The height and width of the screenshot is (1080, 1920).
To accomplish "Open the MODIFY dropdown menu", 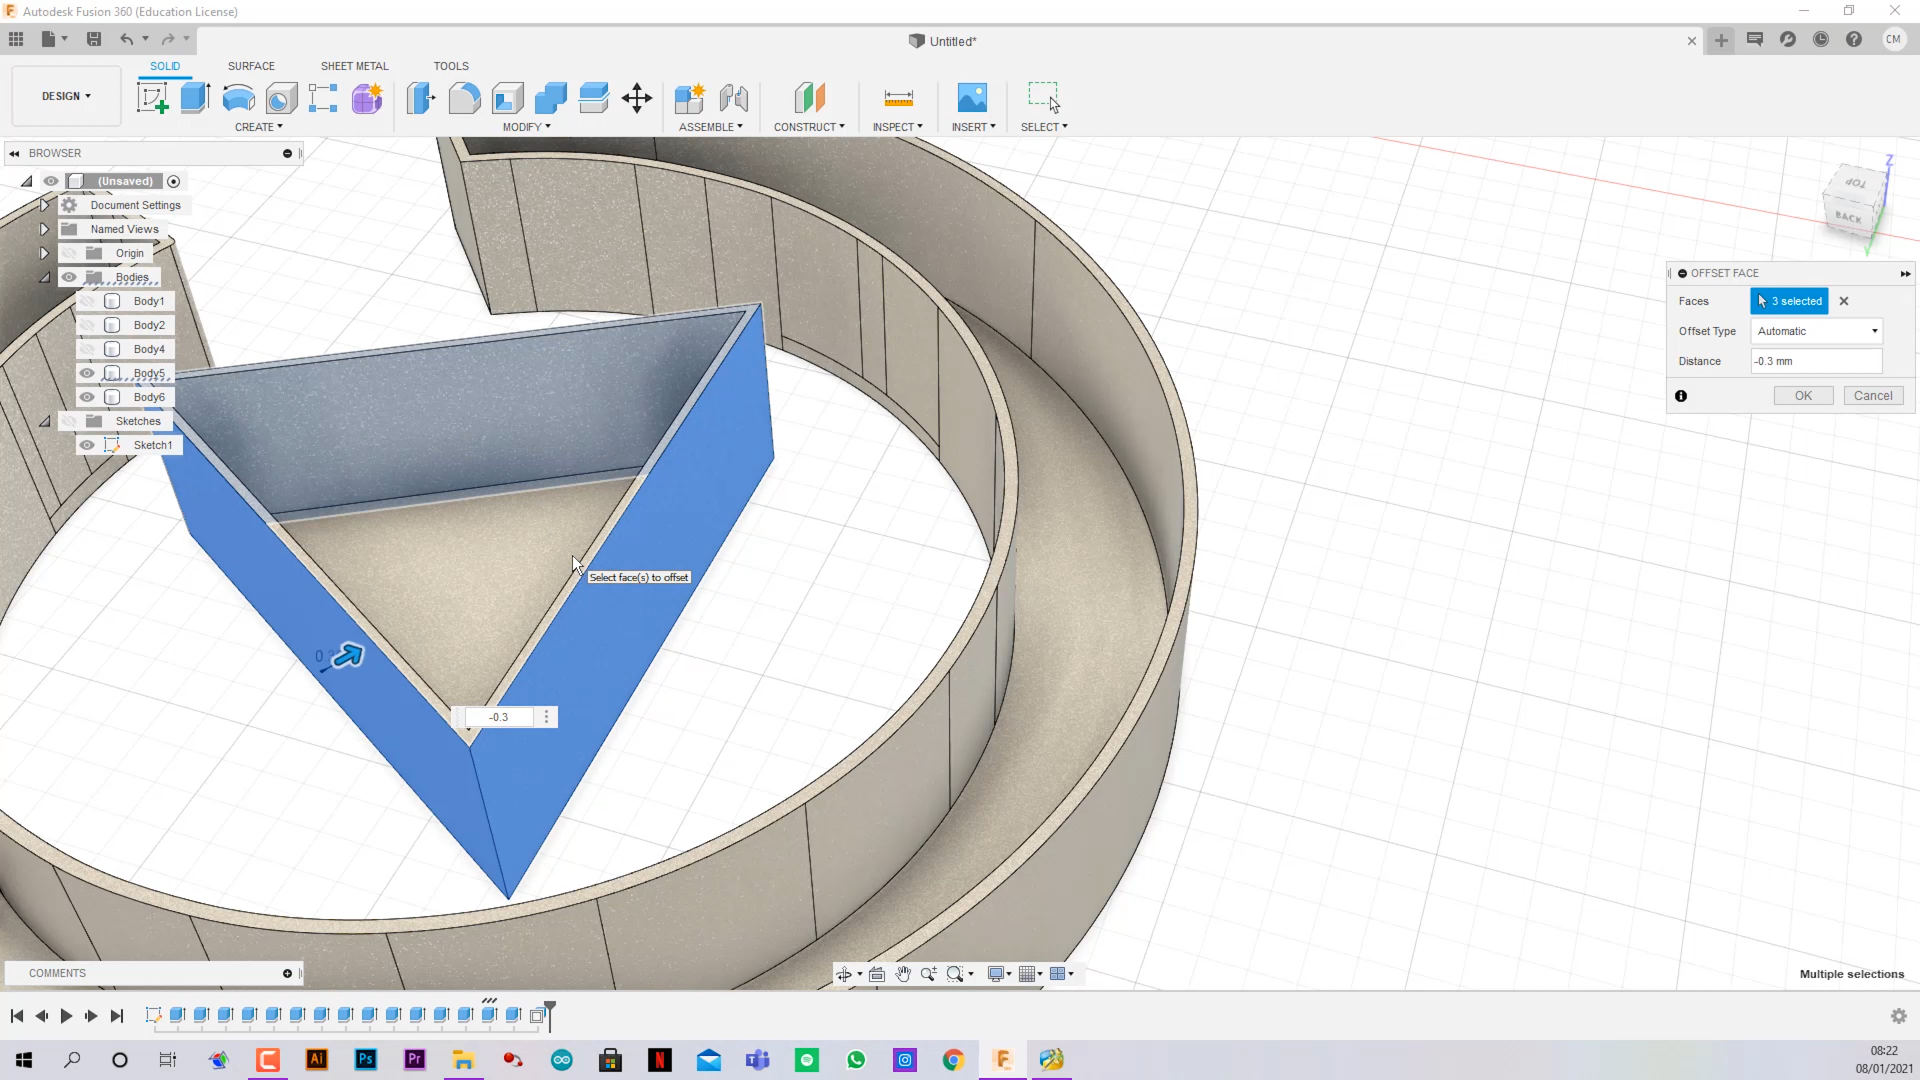I will pos(527,127).
